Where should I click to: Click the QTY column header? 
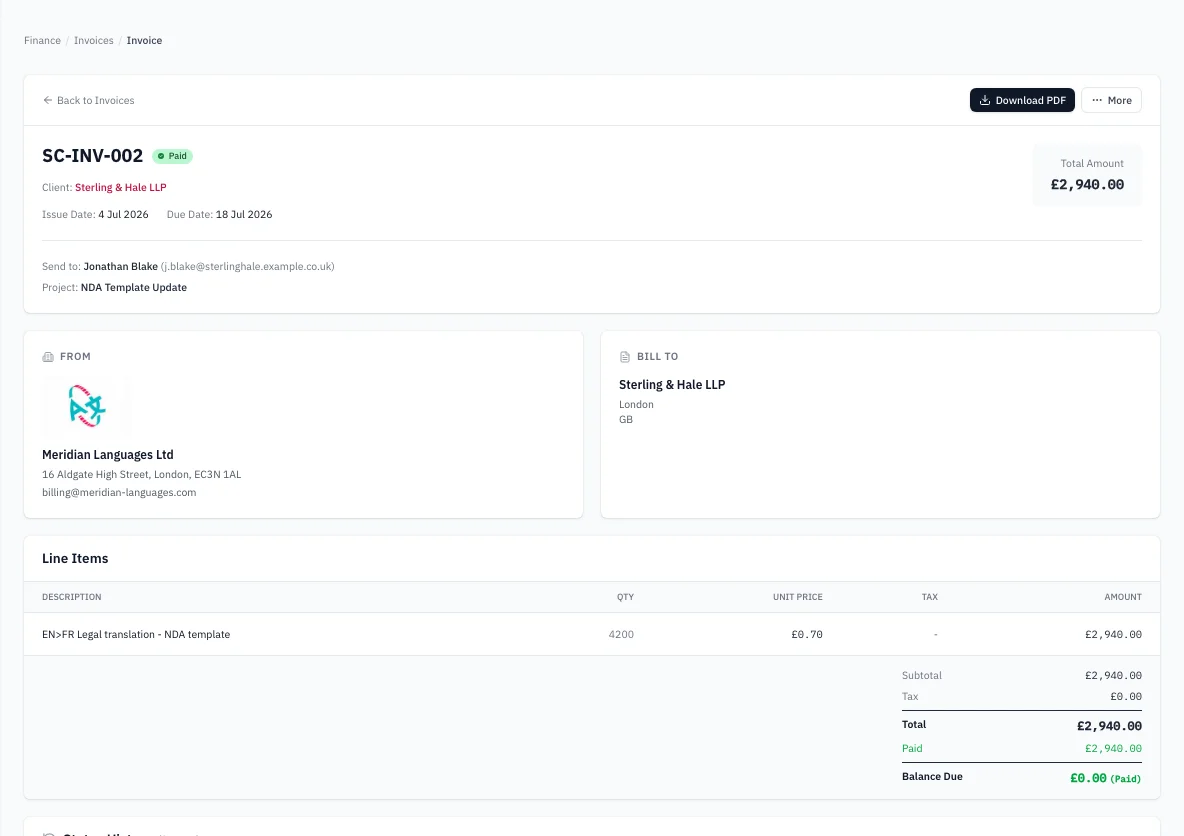[625, 597]
